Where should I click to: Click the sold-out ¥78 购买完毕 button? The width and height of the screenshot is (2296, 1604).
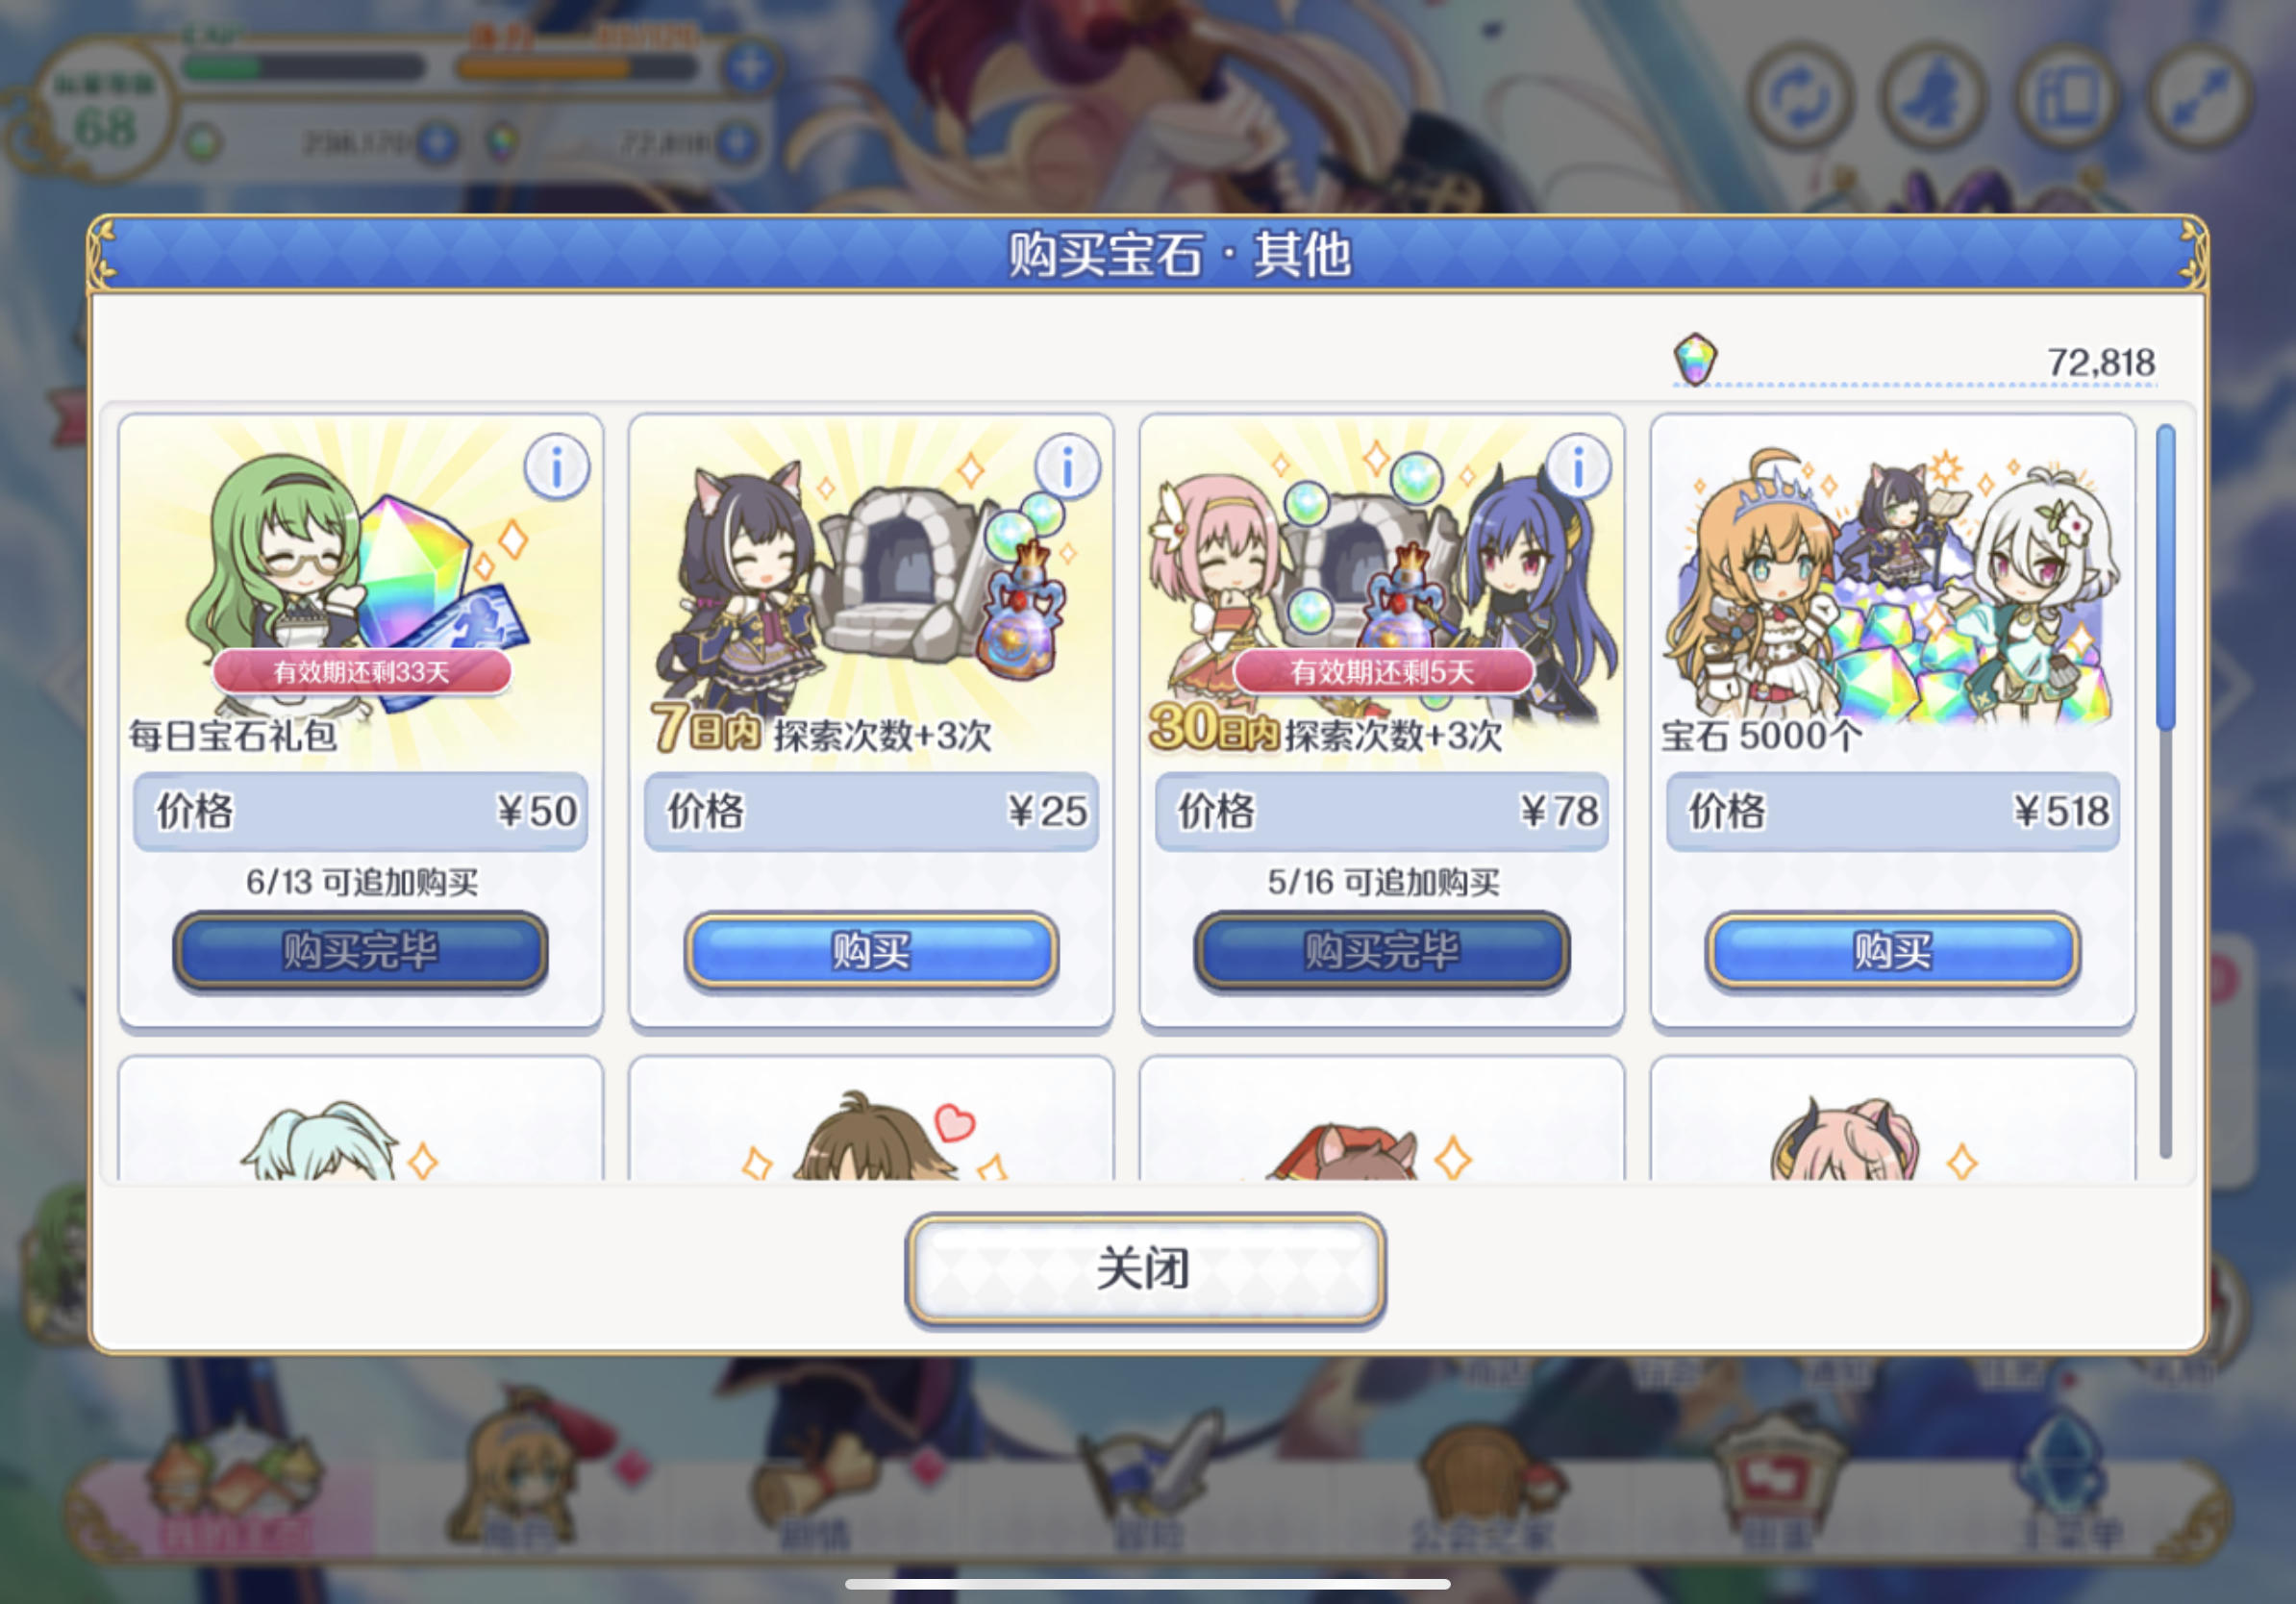pos(1382,950)
